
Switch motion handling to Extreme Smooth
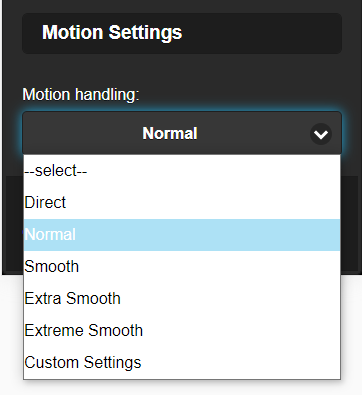point(182,331)
